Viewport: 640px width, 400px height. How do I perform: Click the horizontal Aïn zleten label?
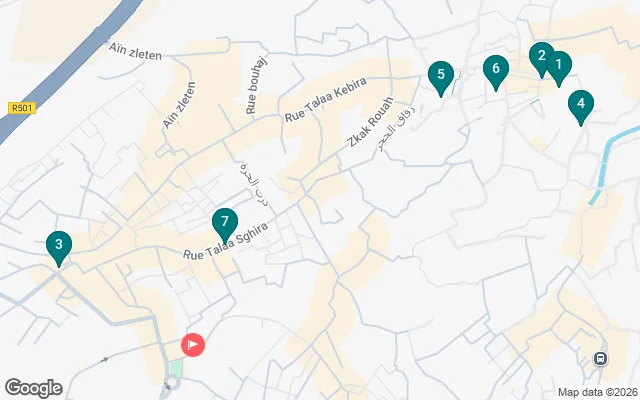[135, 51]
